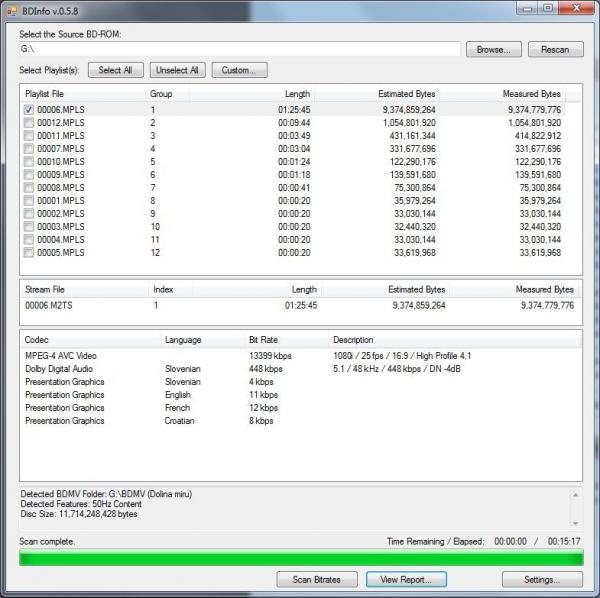
Task: Tick the 00005.MPLS playlist checkbox
Action: click(x=29, y=252)
